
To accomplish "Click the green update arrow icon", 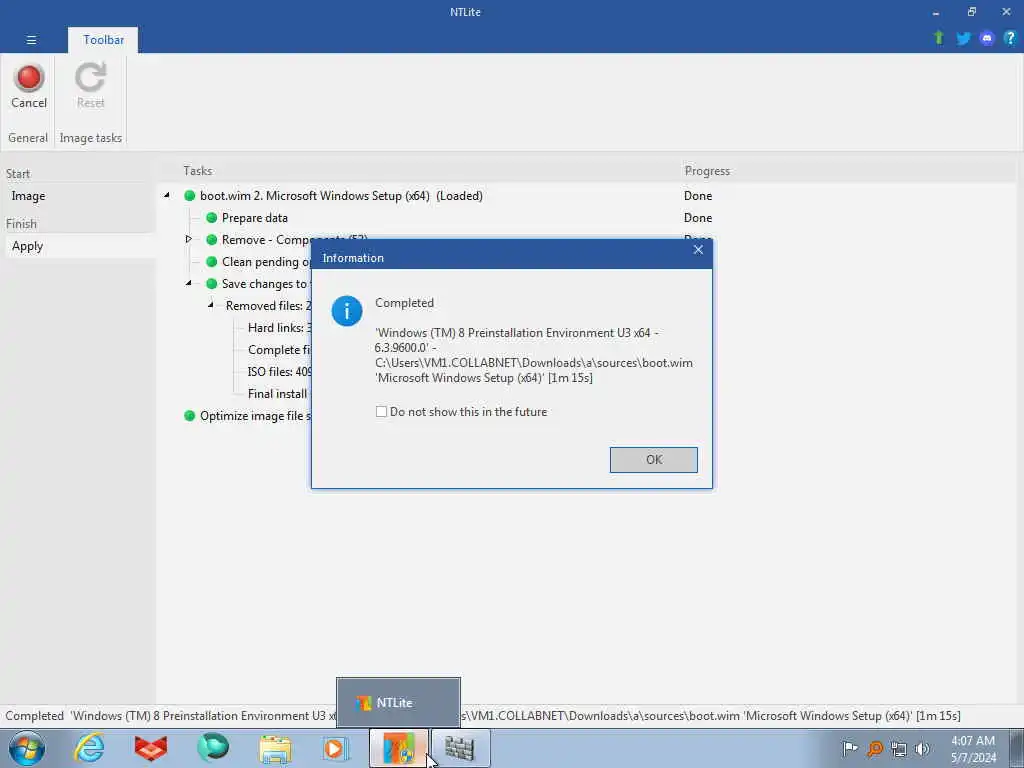I will [x=939, y=38].
